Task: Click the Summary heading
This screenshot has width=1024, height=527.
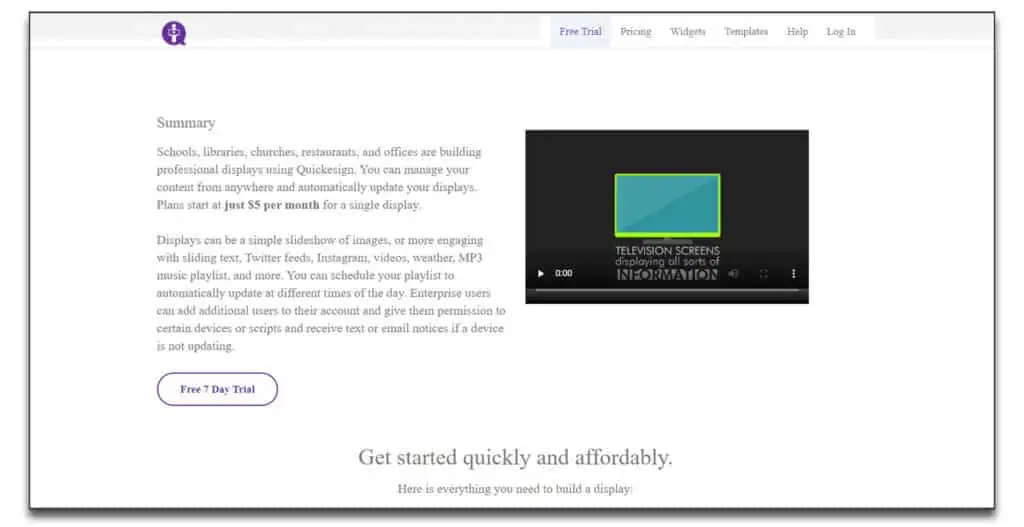Action: click(186, 123)
